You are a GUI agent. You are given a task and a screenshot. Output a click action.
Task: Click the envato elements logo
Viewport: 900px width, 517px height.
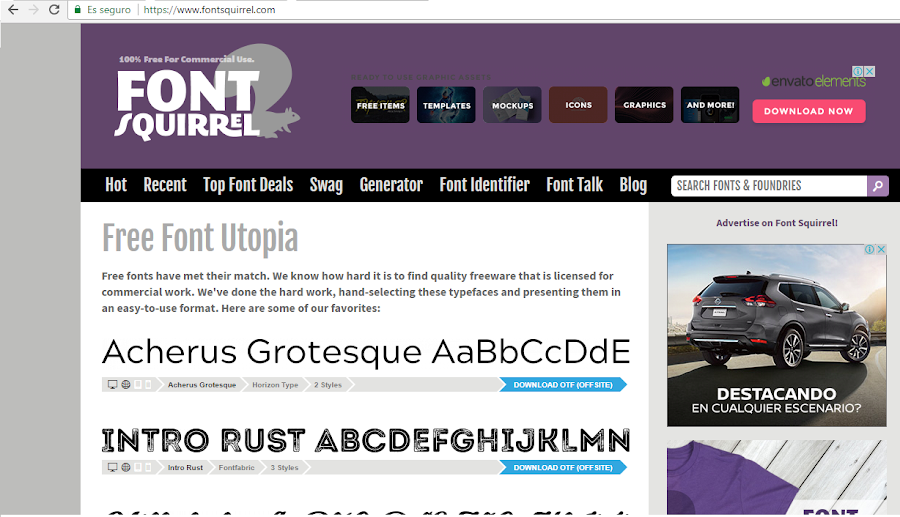(x=813, y=81)
